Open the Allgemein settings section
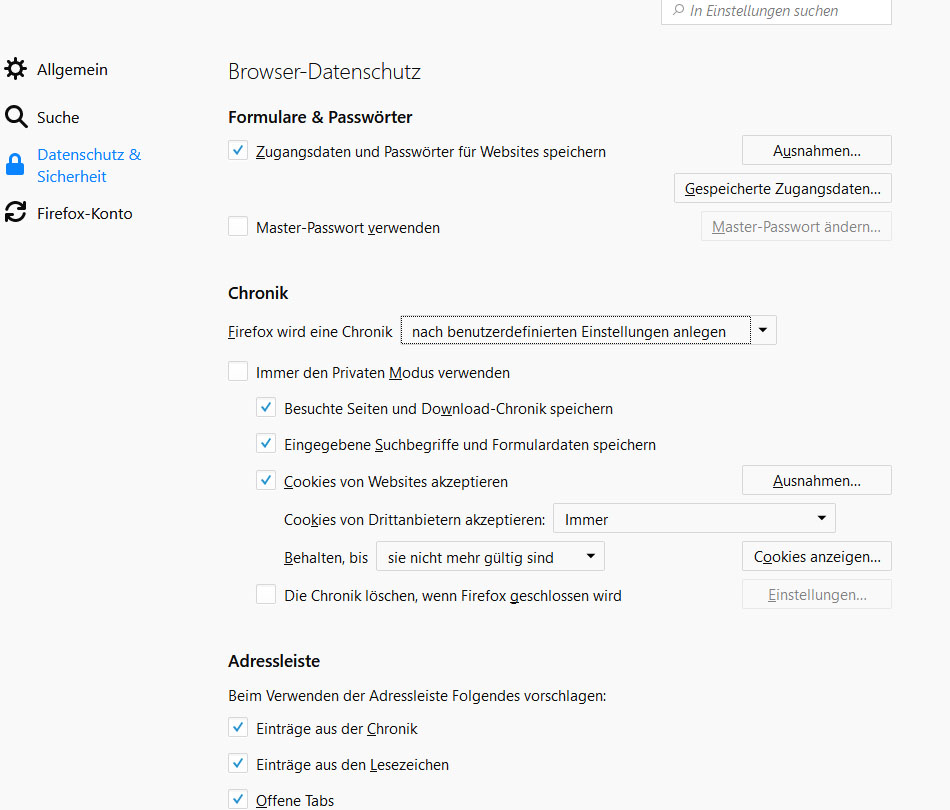950x810 pixels. click(72, 70)
